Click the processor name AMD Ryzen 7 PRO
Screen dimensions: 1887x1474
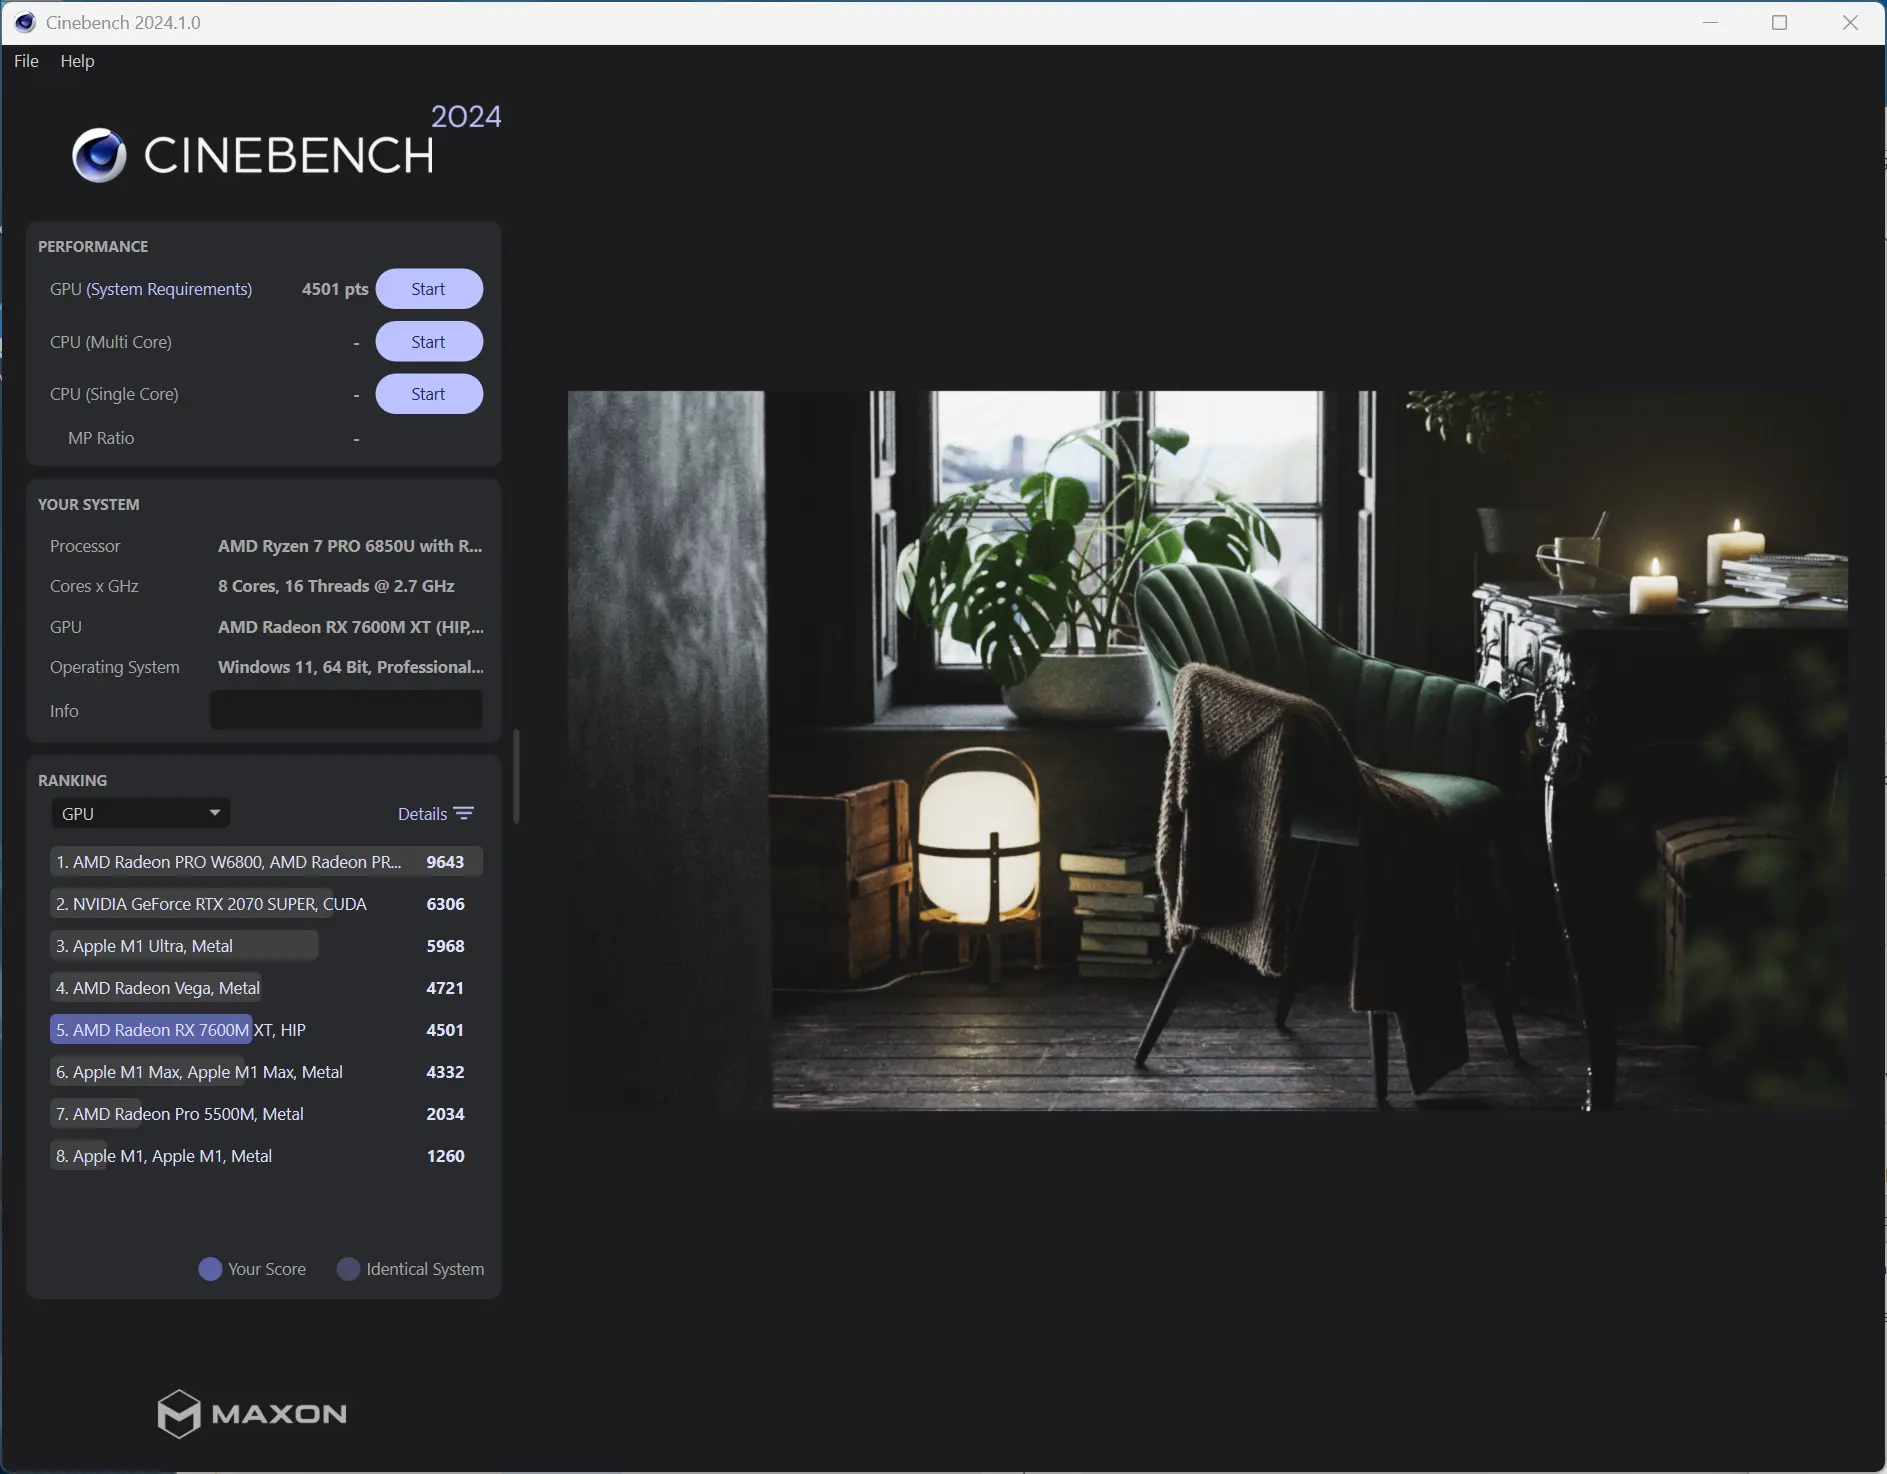tap(350, 546)
